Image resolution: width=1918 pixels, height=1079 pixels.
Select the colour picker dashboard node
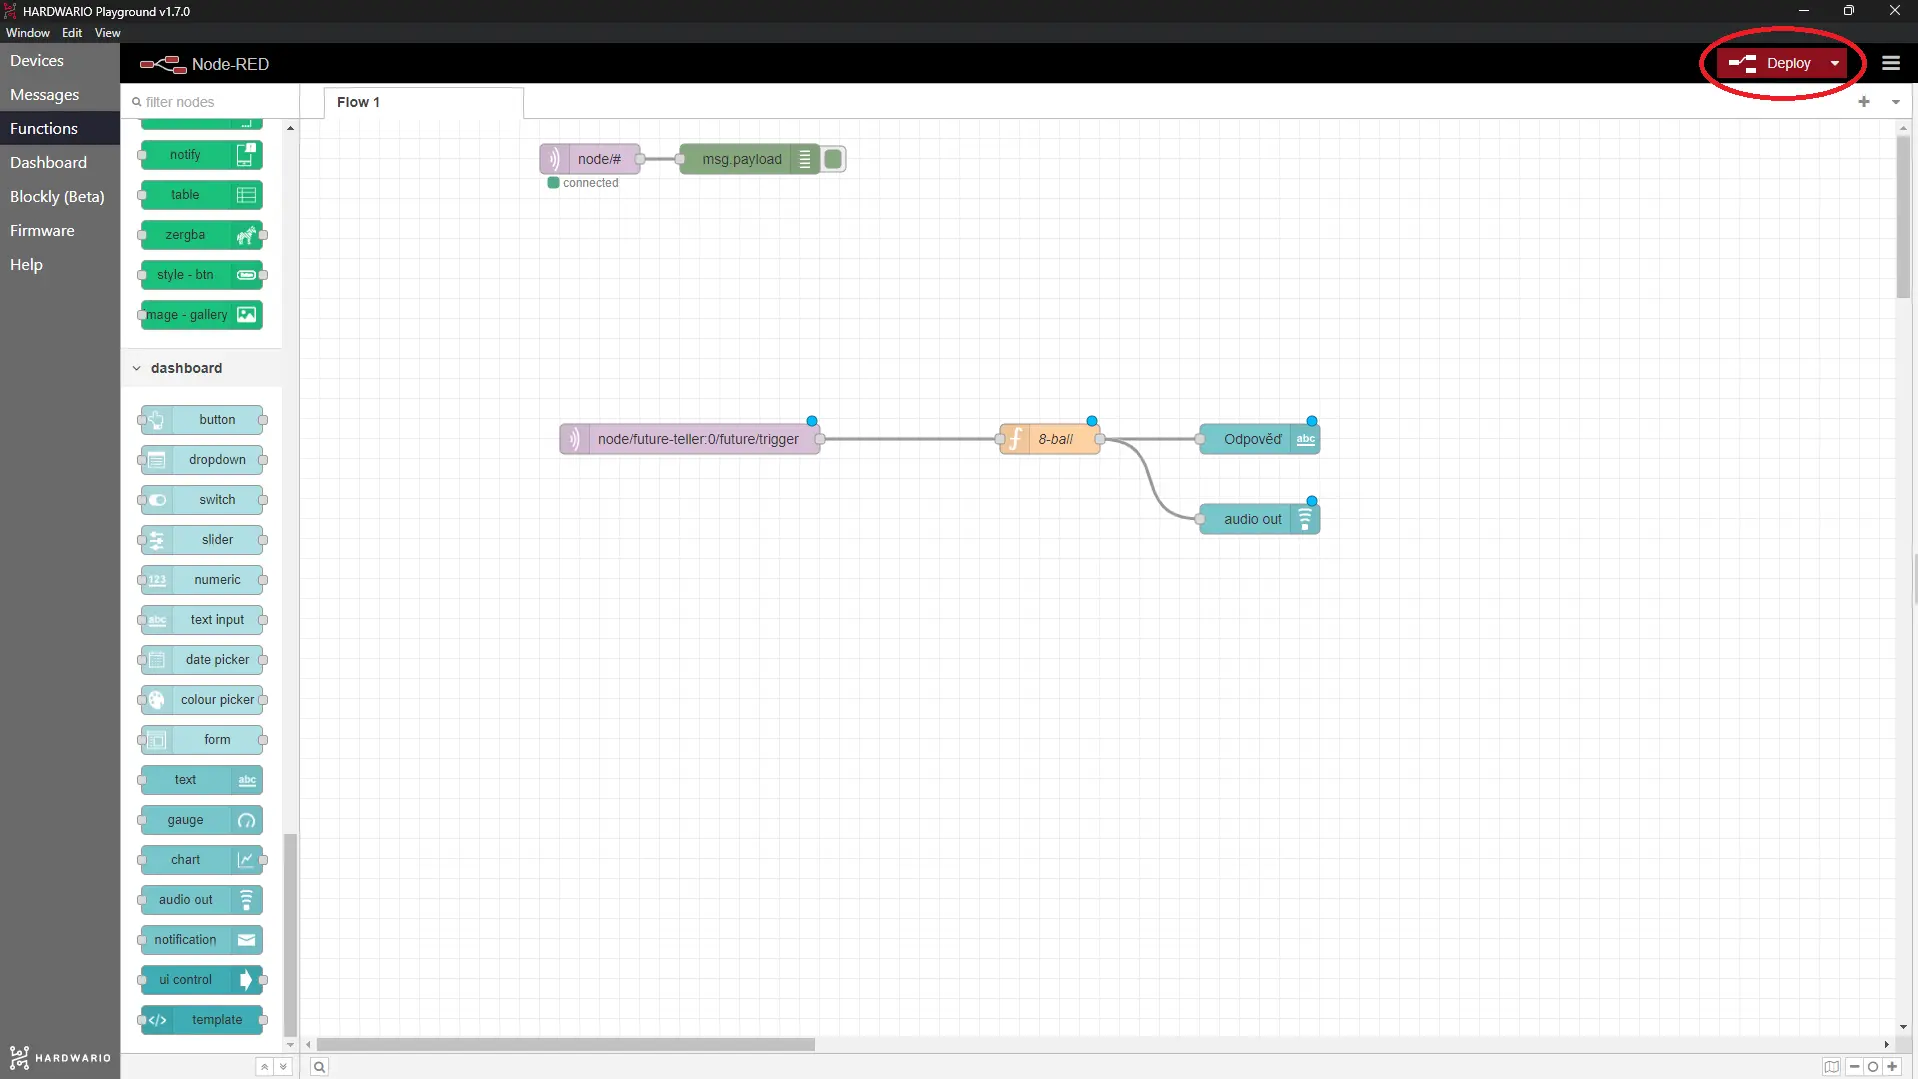pos(201,700)
